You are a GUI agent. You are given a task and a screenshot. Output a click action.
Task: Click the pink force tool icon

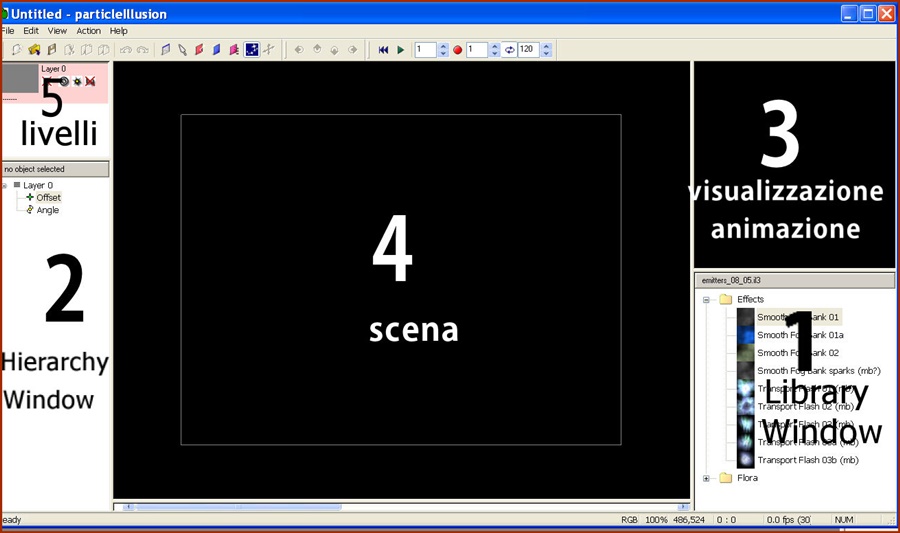point(234,50)
